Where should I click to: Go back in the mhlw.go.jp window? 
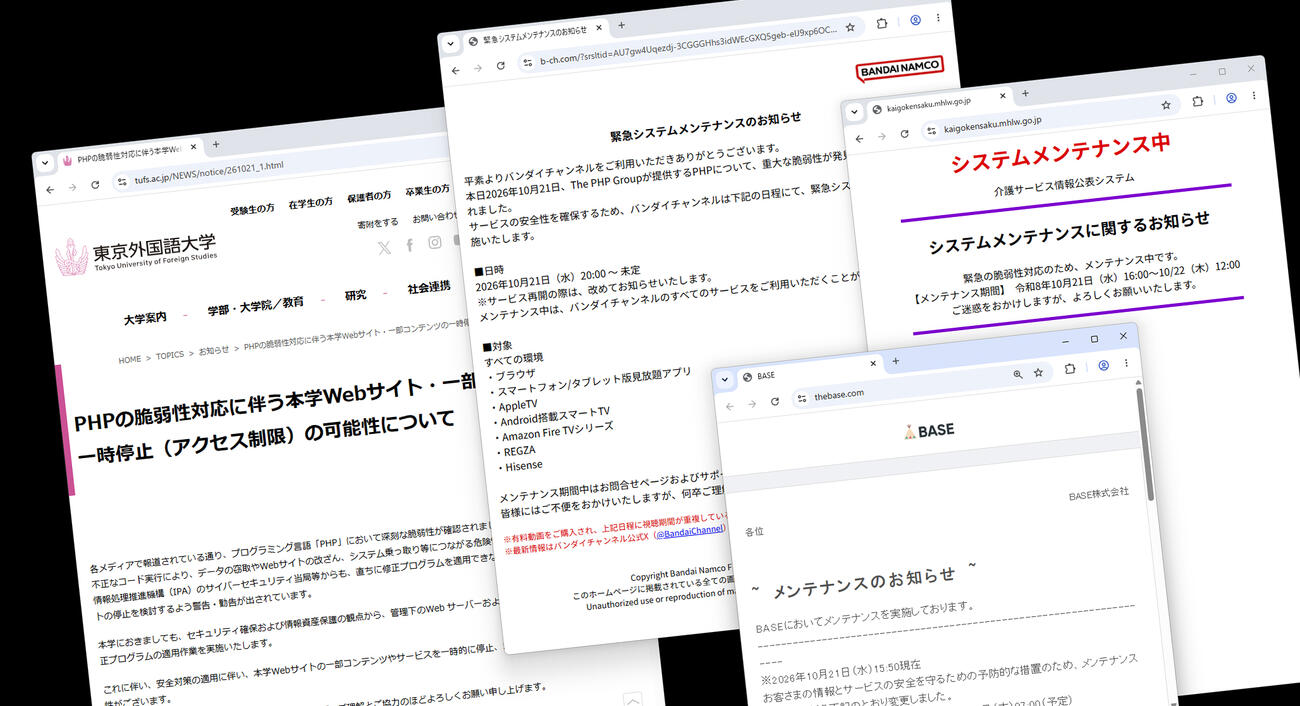859,138
